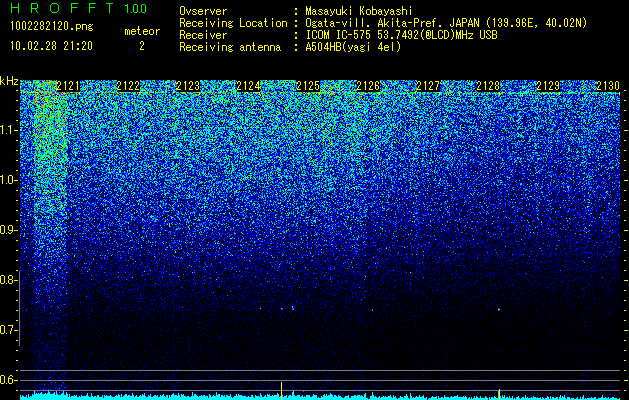This screenshot has width=629, height=400.
Task: Click the 2124 time axis label
Action: click(248, 86)
